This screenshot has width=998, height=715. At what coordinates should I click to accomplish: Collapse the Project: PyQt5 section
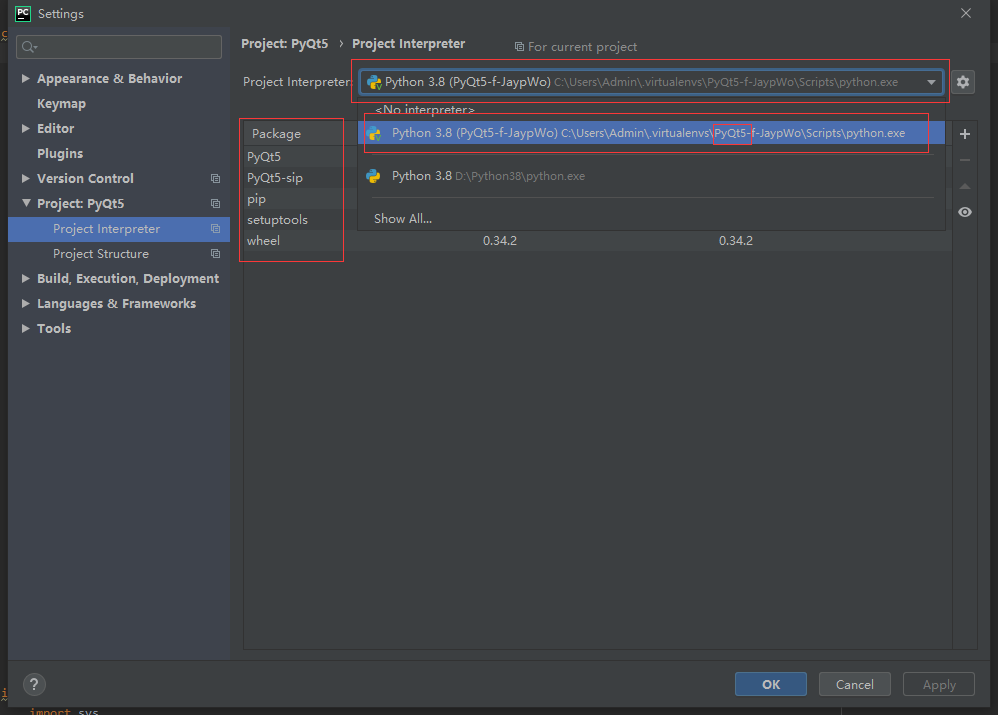coord(25,203)
